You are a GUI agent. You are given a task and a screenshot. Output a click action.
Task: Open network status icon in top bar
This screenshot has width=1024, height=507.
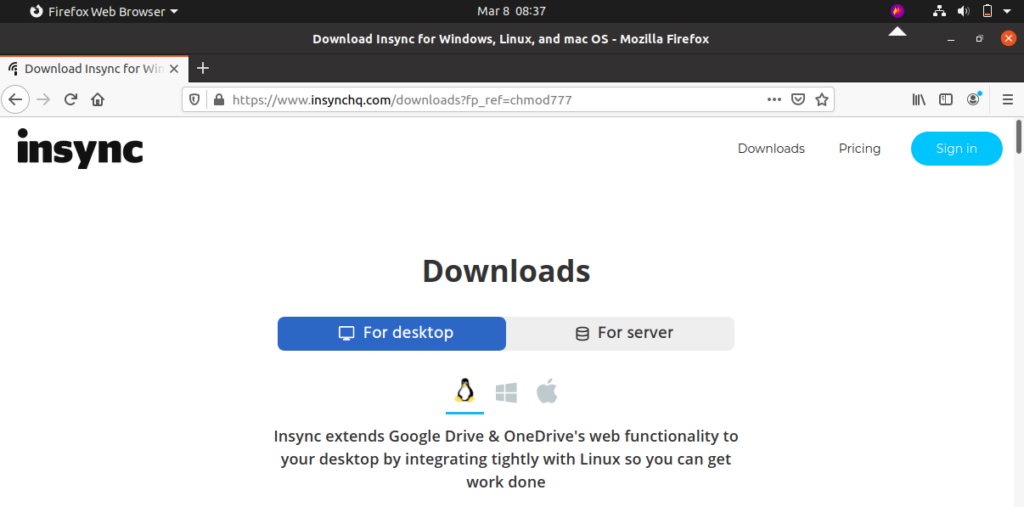point(940,11)
